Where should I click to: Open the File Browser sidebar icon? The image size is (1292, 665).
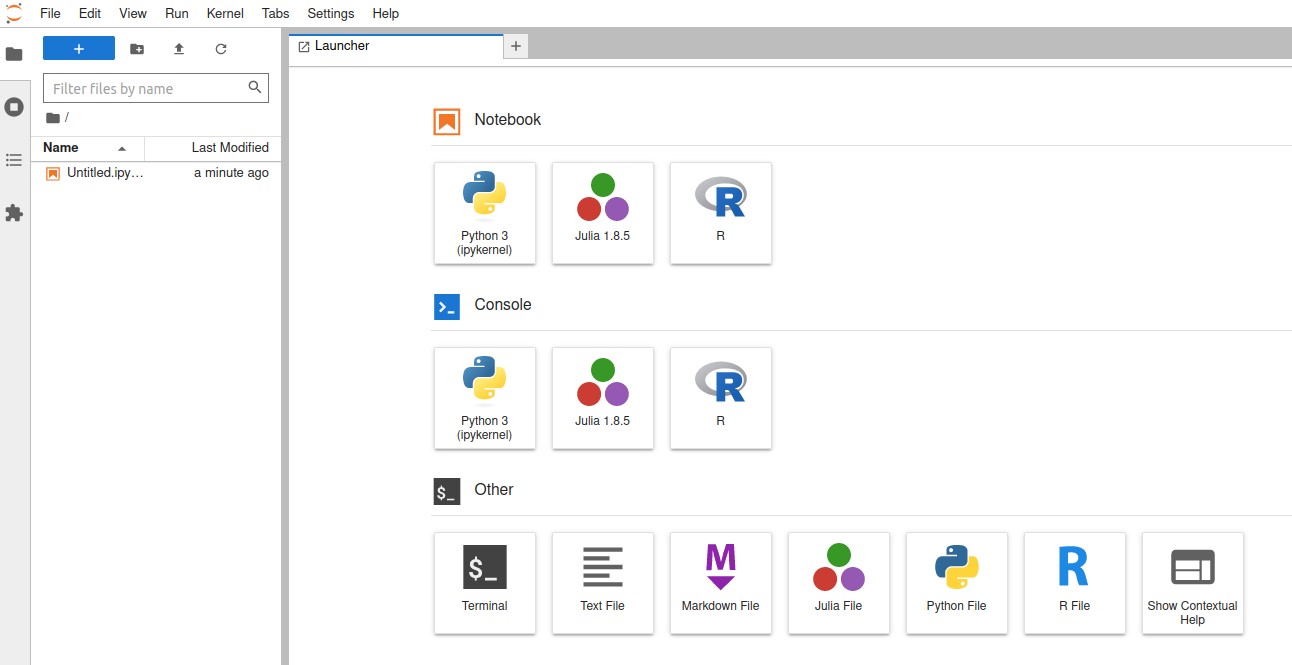14,54
